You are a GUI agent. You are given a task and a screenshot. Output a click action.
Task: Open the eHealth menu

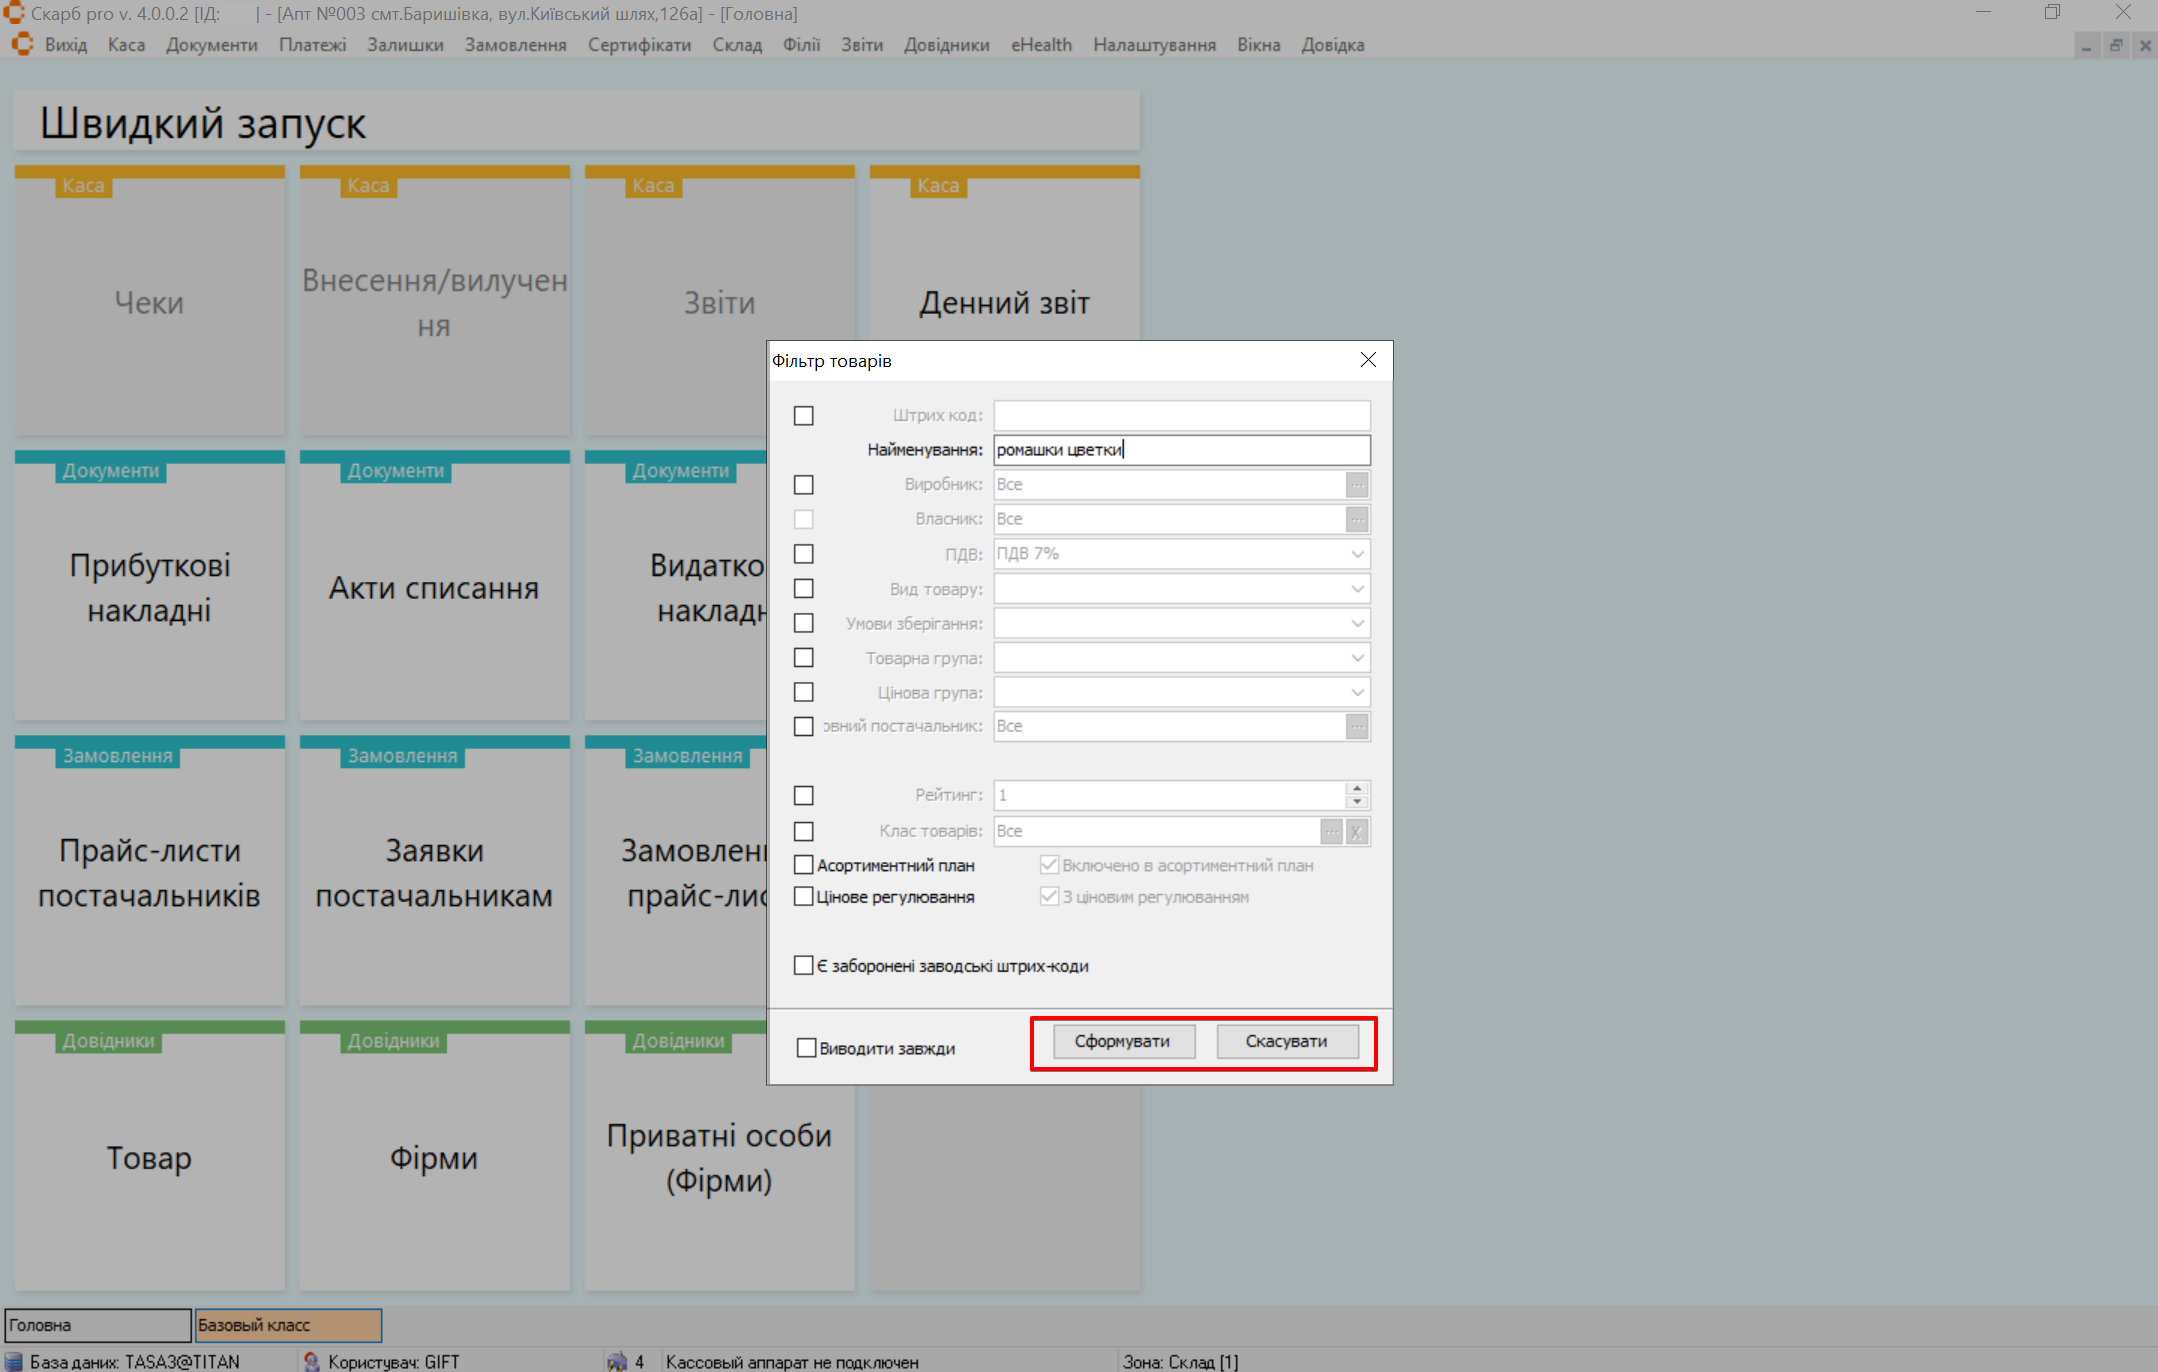click(1041, 45)
